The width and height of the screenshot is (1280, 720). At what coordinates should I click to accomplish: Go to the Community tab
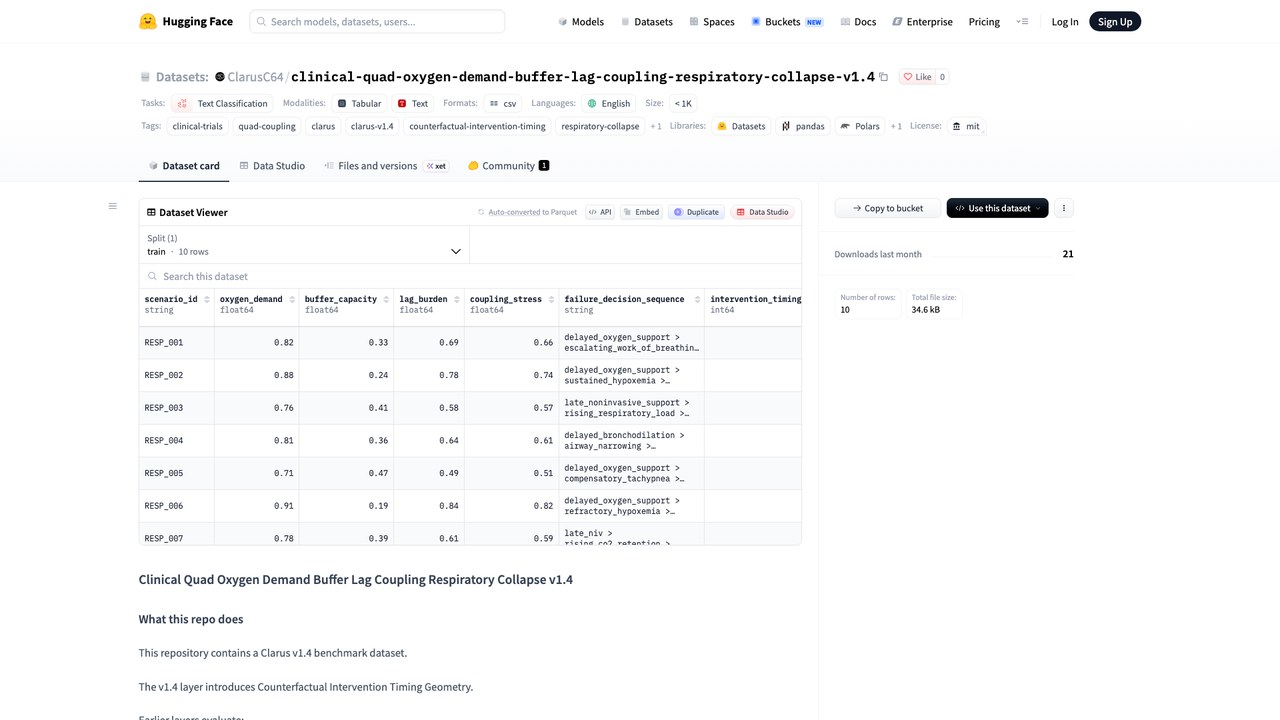coord(509,166)
